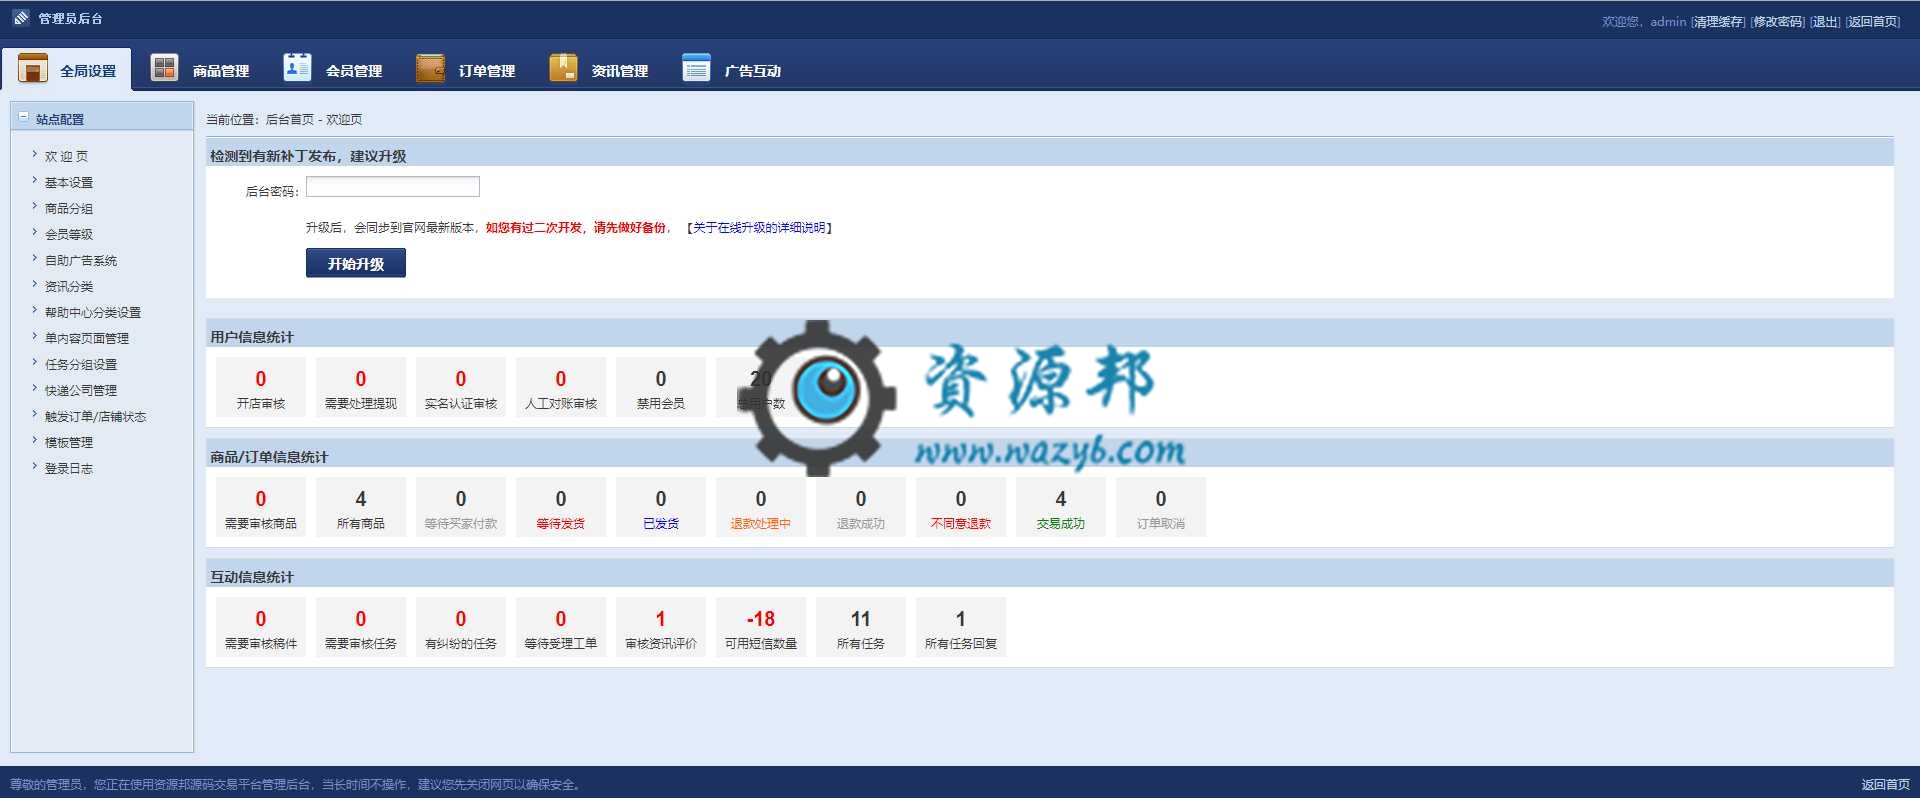The height and width of the screenshot is (798, 1920).
Task: Click the 清理缓存 link in the top bar
Action: click(1718, 21)
